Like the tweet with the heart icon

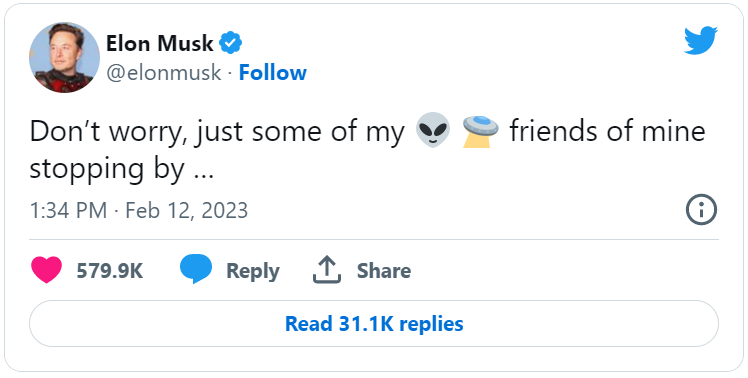(x=46, y=270)
